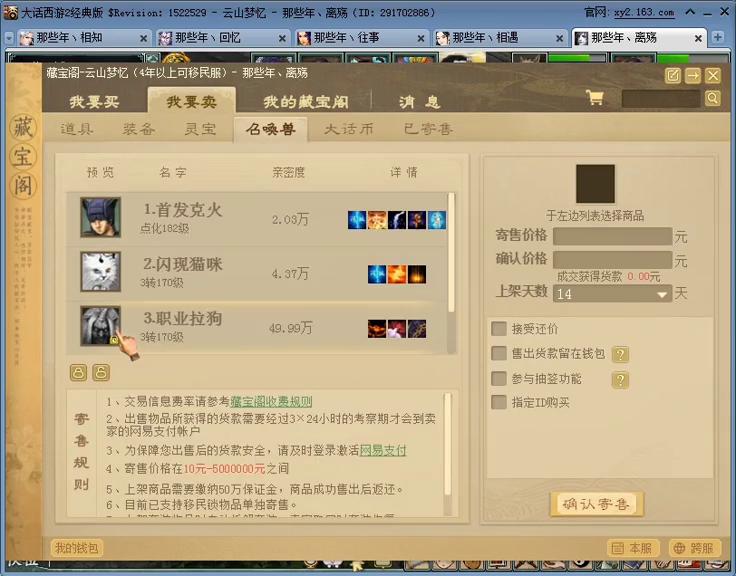Add a new character tab with plus icon
This screenshot has height=576, width=736.
click(x=717, y=37)
